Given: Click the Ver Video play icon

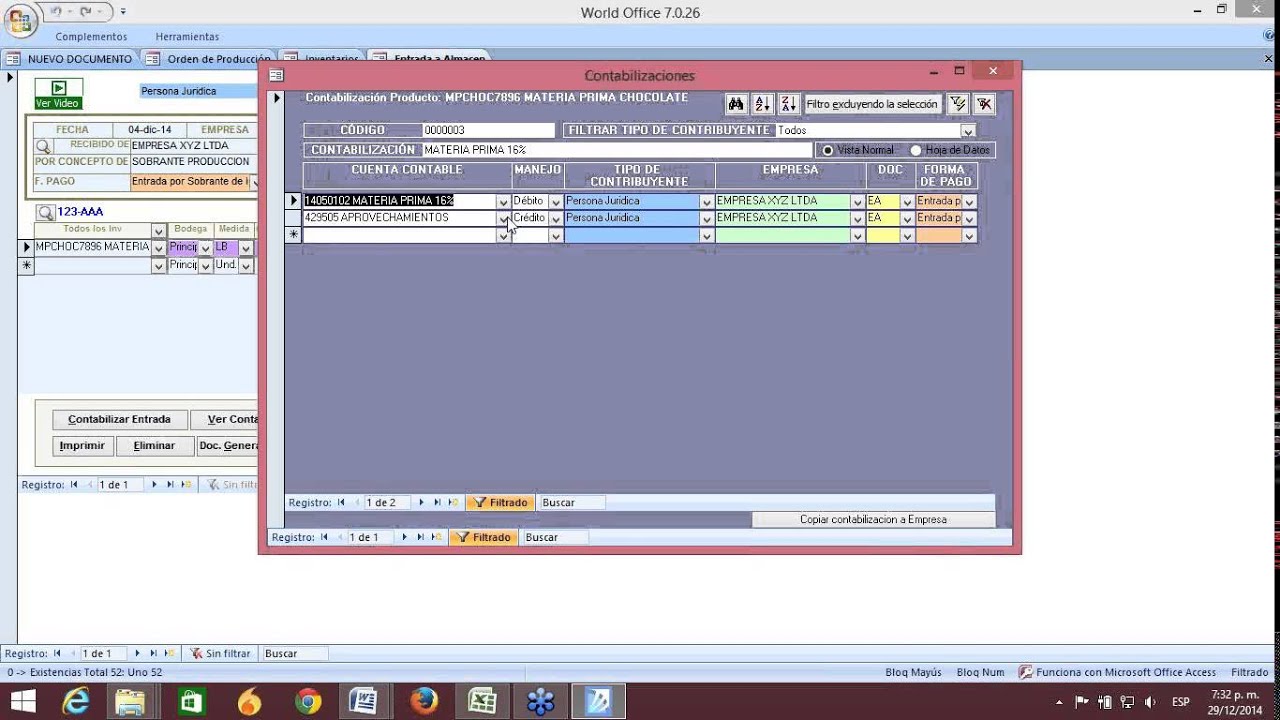Looking at the screenshot, I should (59, 88).
